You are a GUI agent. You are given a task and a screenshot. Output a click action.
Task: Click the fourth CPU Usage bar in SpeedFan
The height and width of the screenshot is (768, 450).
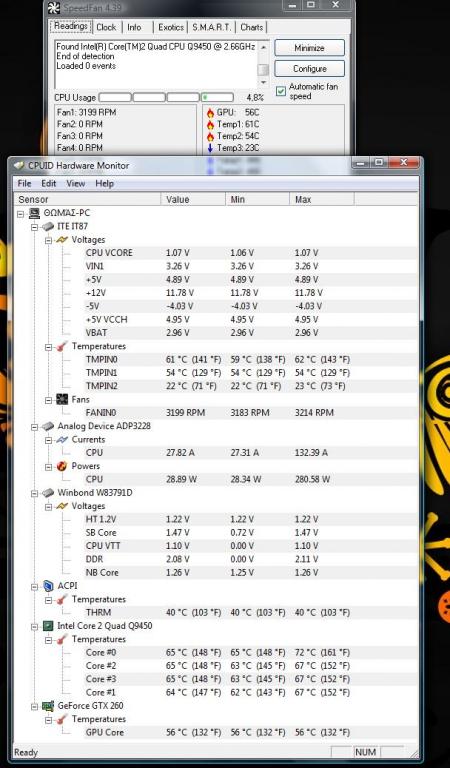217,97
